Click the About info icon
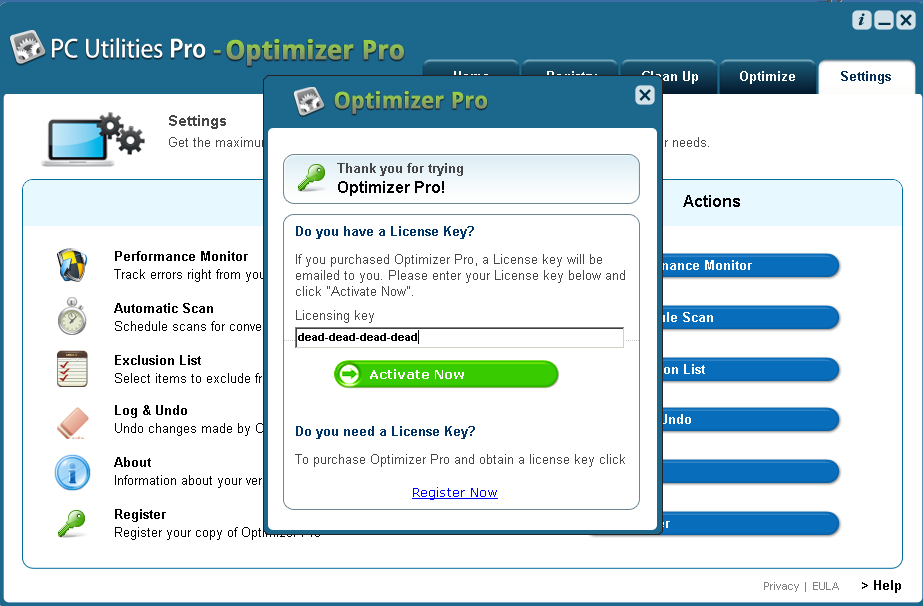The image size is (923, 606). (x=72, y=472)
